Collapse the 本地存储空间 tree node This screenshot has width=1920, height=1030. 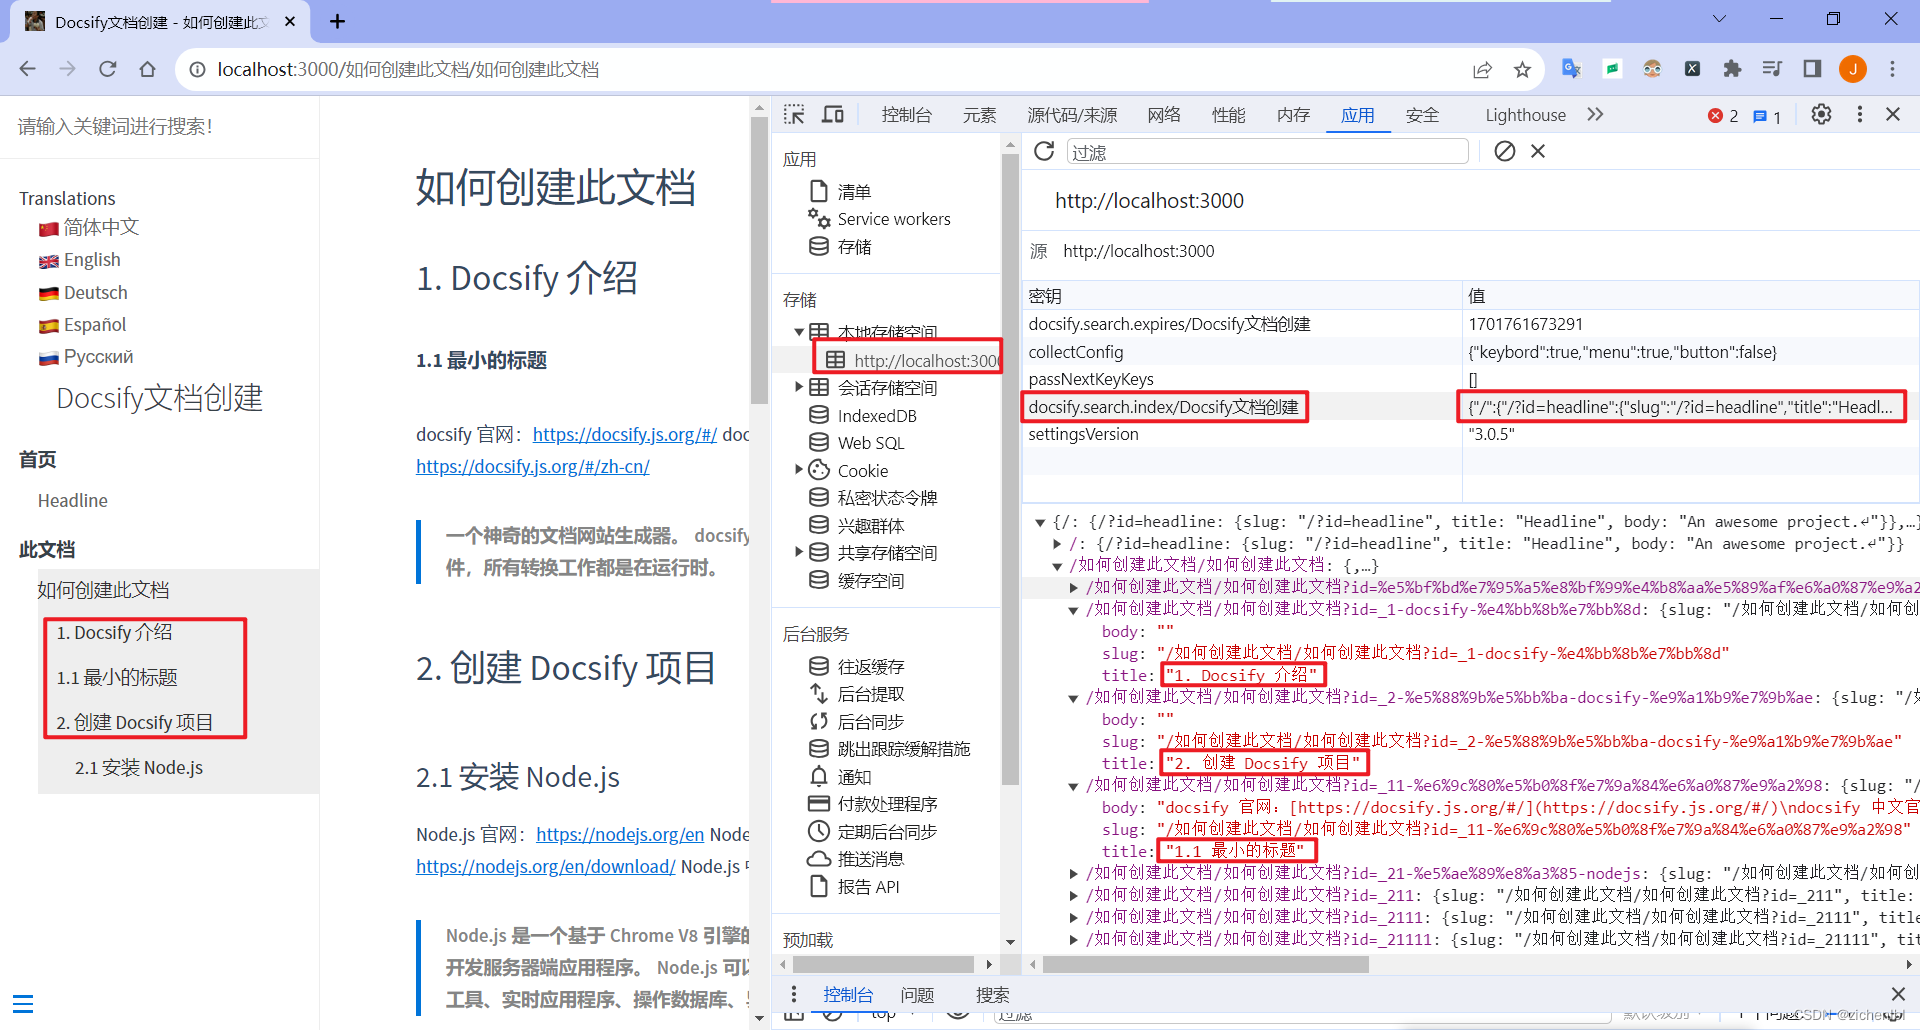[x=799, y=331]
